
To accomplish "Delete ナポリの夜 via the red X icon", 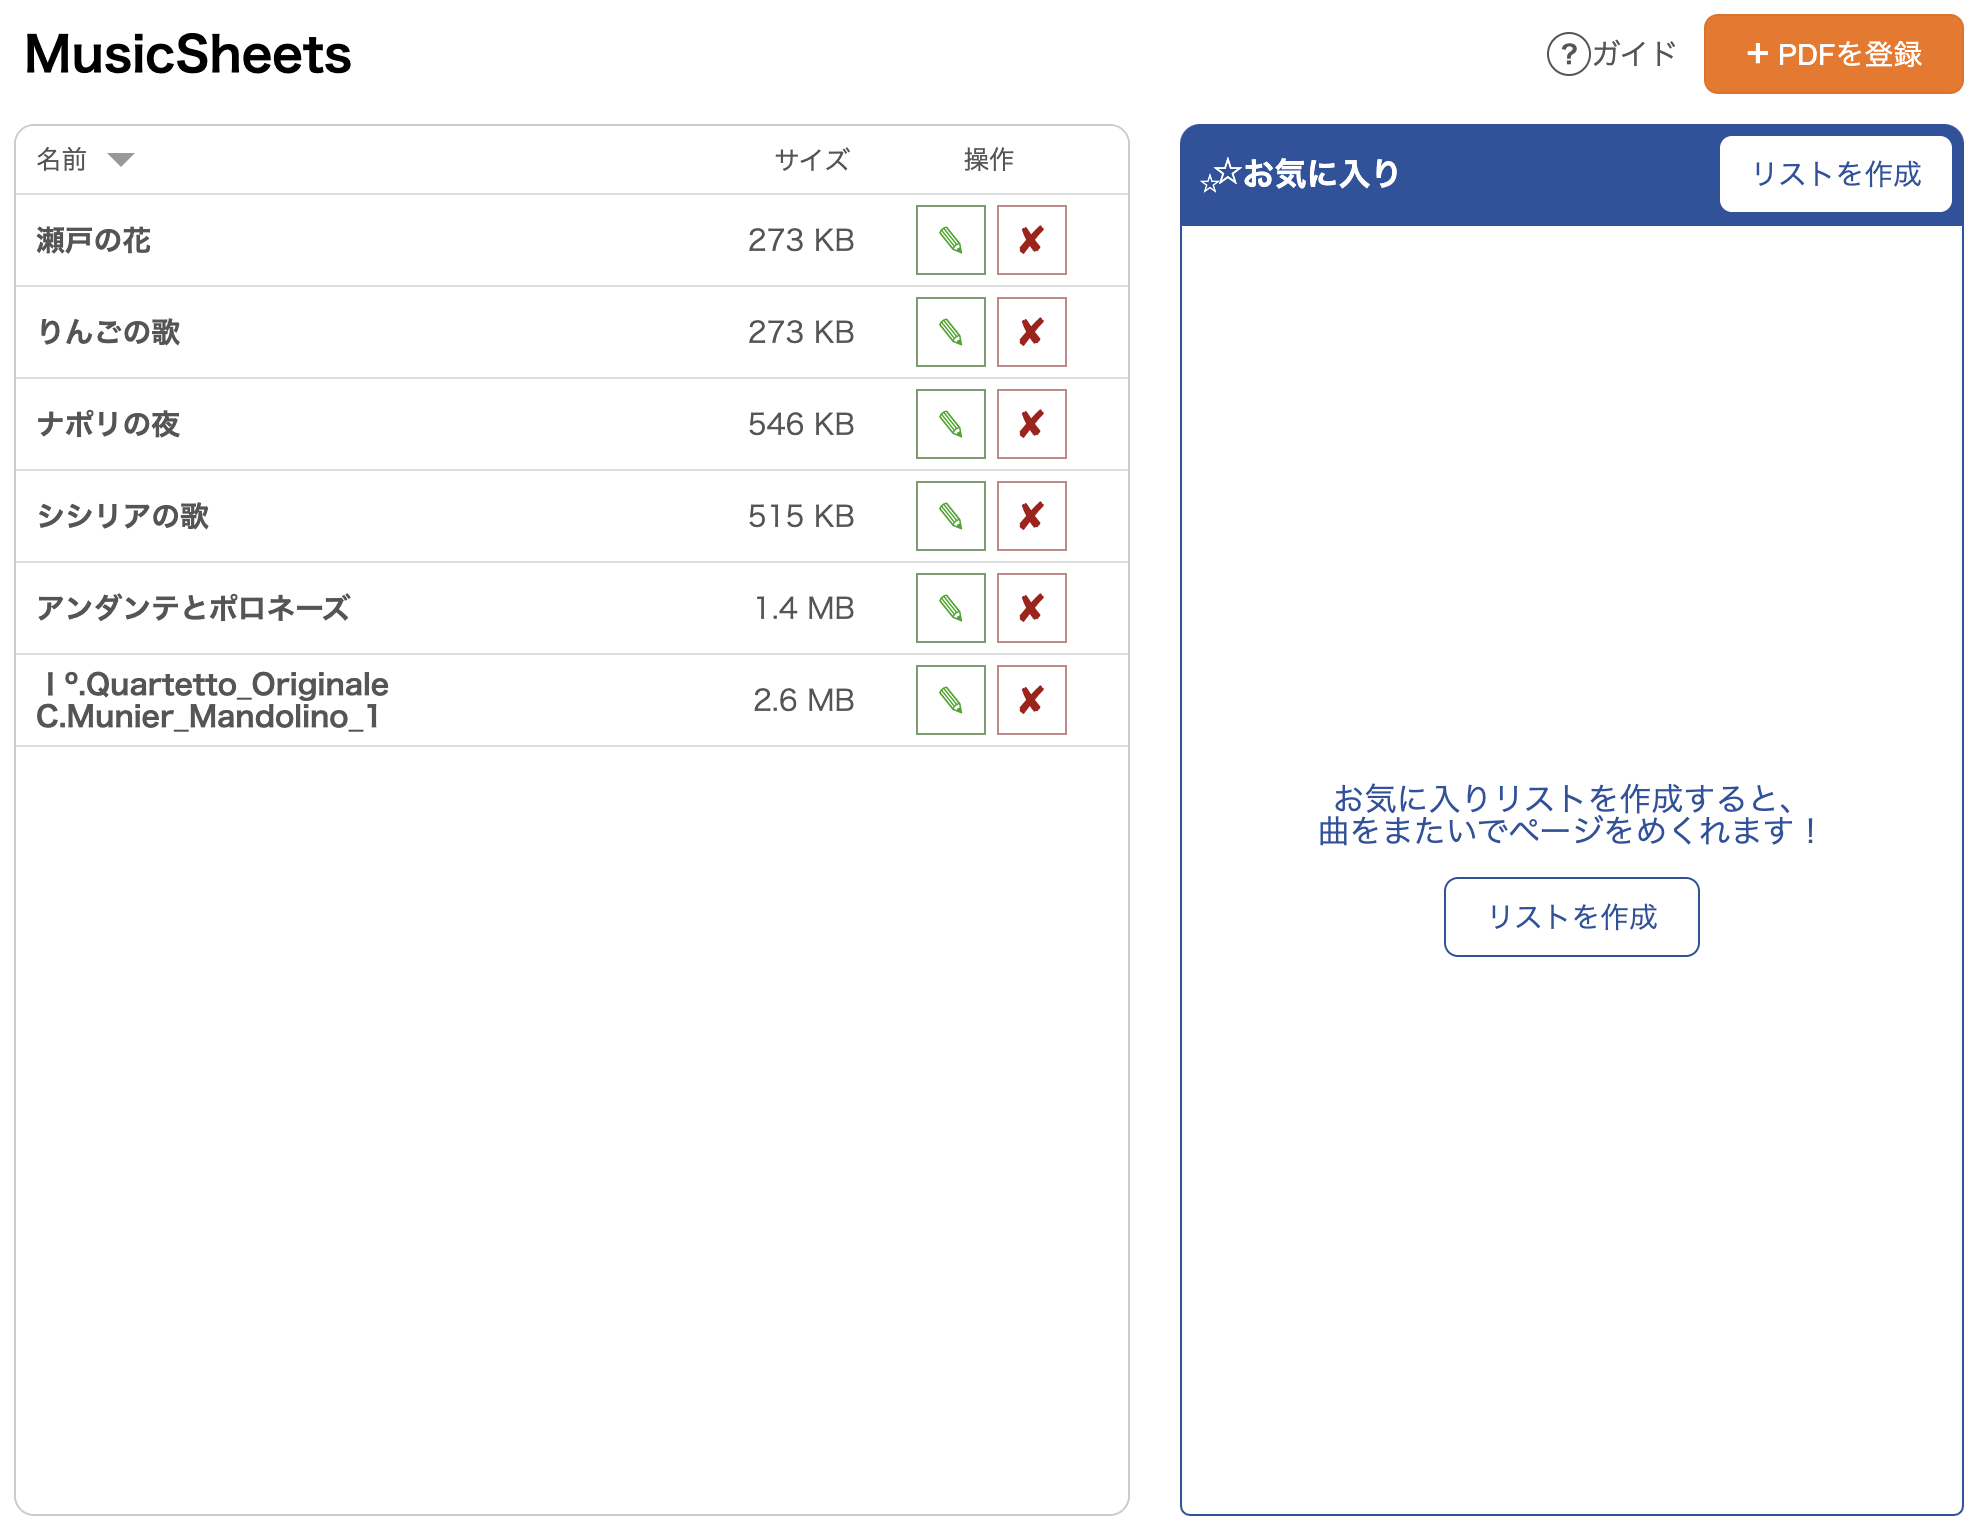I will [x=1031, y=424].
